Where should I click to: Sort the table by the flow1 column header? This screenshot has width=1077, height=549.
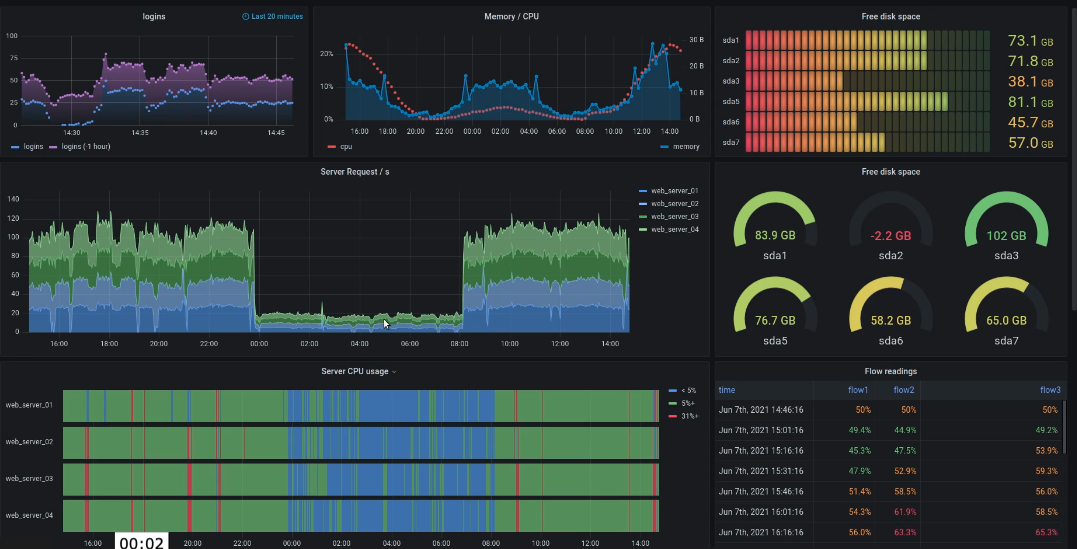[858, 390]
